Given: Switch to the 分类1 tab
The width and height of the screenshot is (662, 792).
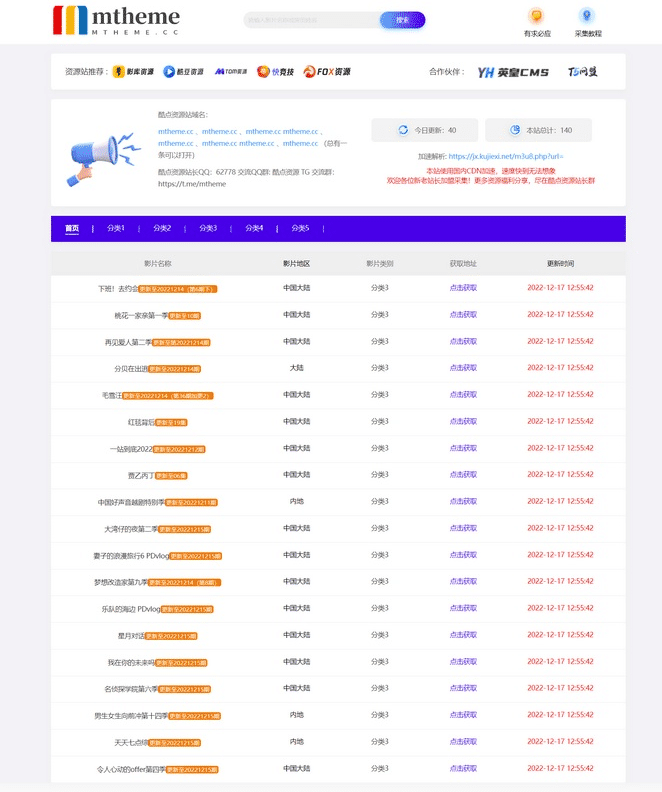Looking at the screenshot, I should [116, 228].
